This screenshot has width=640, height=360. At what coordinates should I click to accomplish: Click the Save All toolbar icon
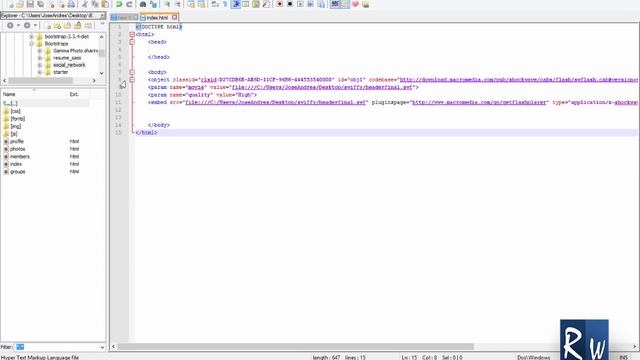click(x=40, y=4)
